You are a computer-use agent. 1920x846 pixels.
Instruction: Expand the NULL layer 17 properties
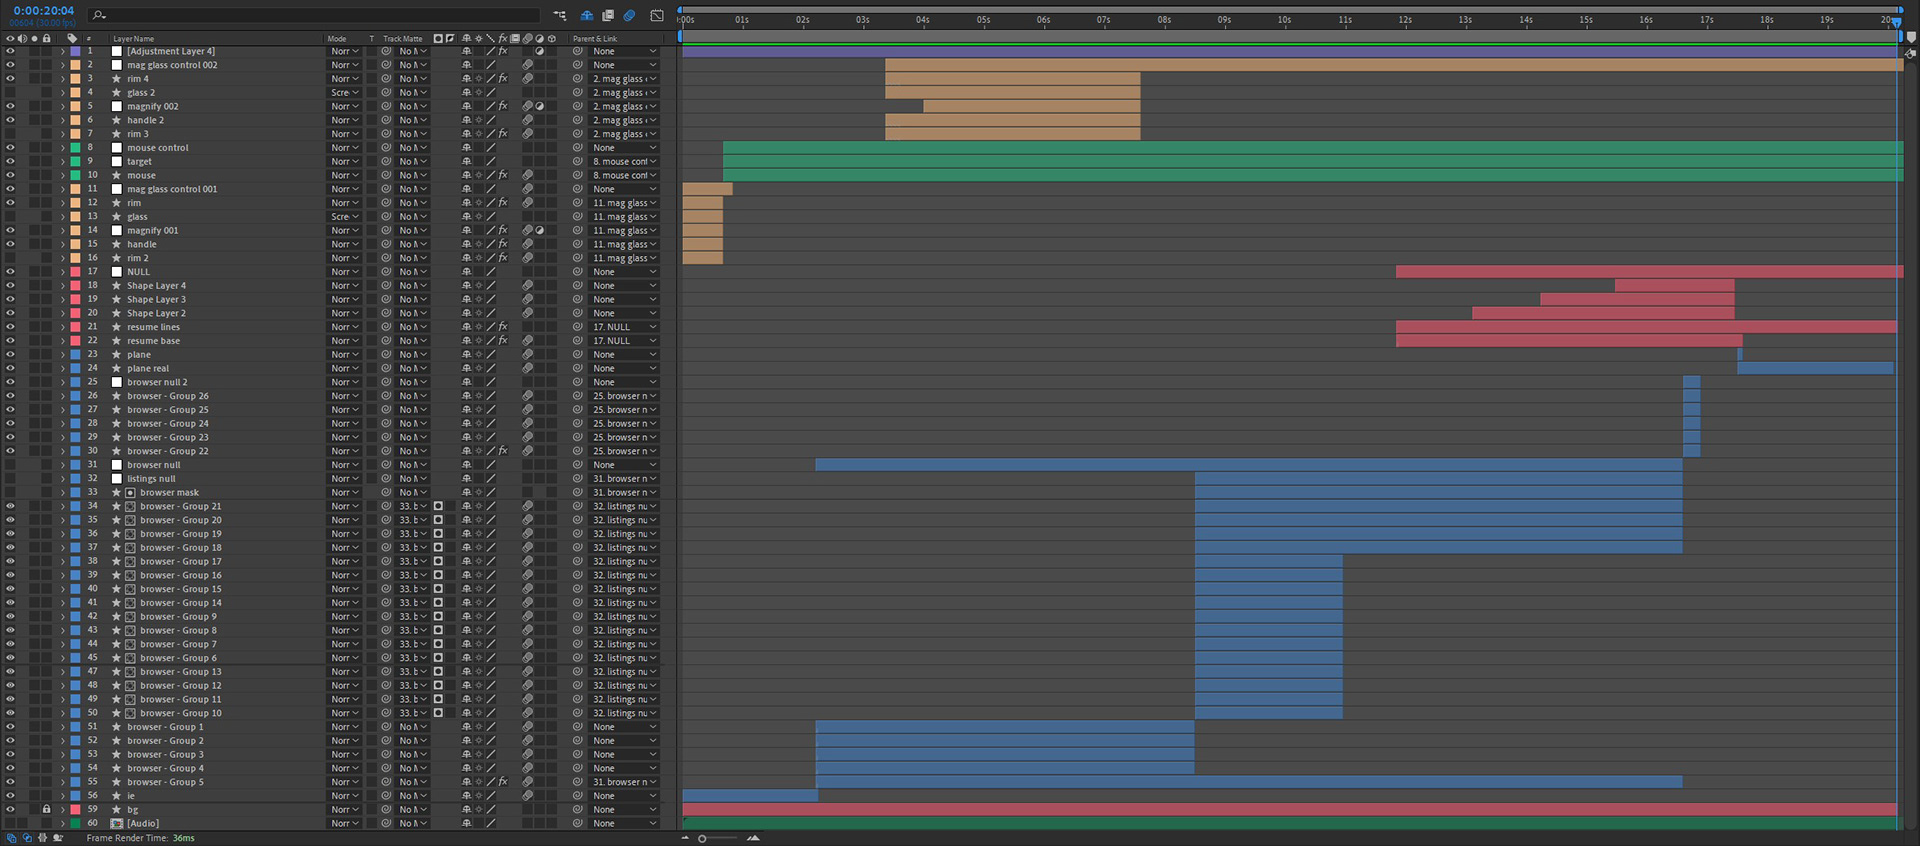pyautogui.click(x=62, y=272)
